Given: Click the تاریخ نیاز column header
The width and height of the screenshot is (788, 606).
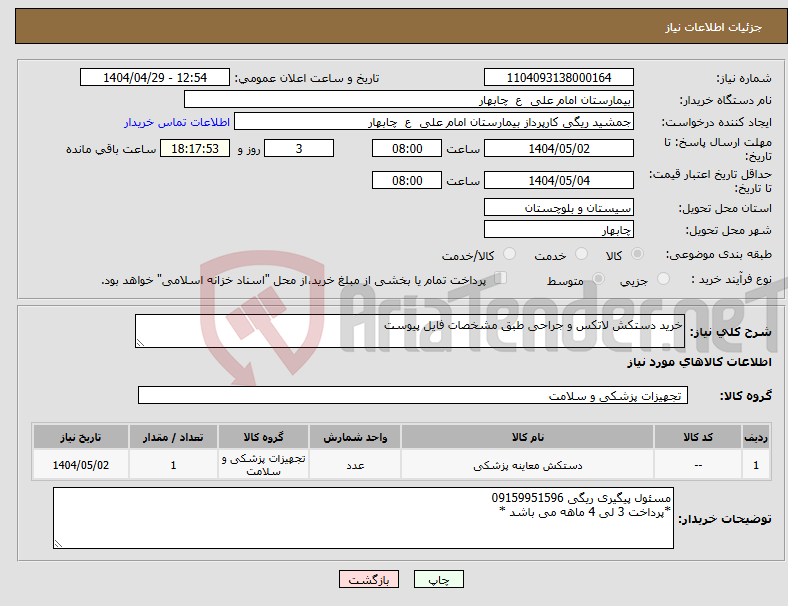Looking at the screenshot, I should tap(81, 437).
